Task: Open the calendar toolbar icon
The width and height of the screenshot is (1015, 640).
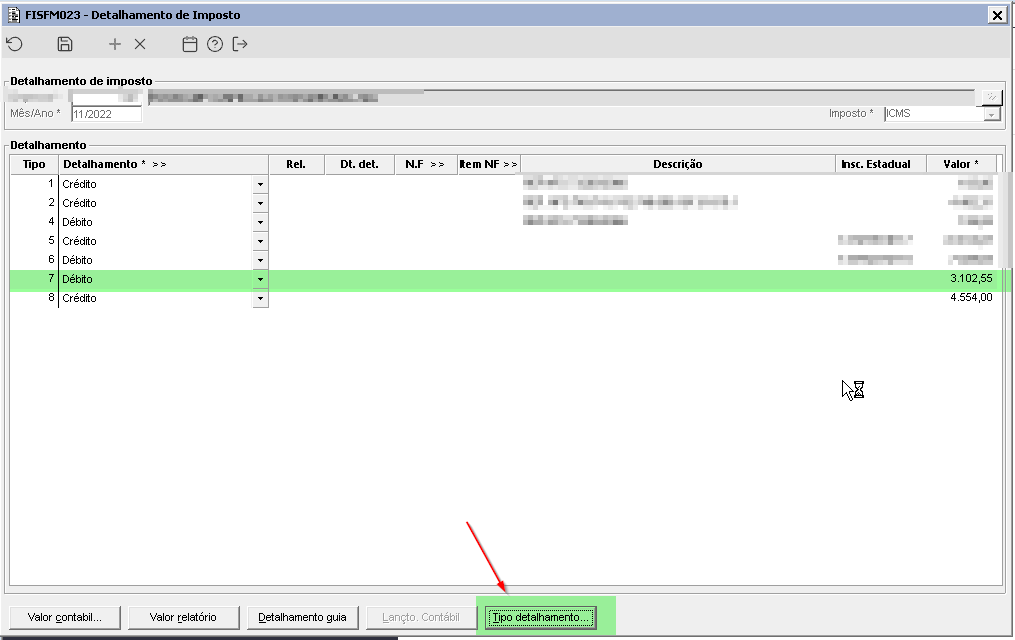Action: coord(190,44)
